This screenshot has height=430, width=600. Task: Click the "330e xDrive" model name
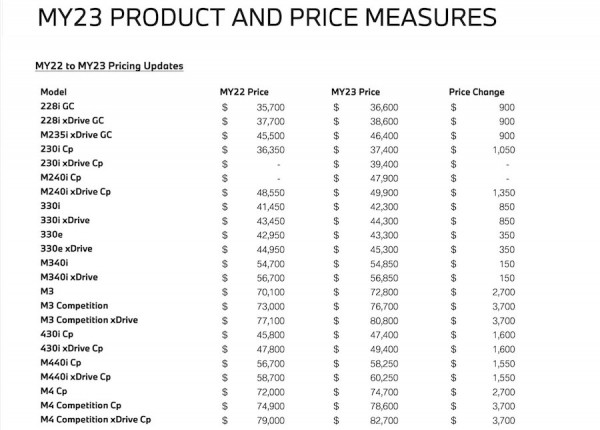coord(66,248)
